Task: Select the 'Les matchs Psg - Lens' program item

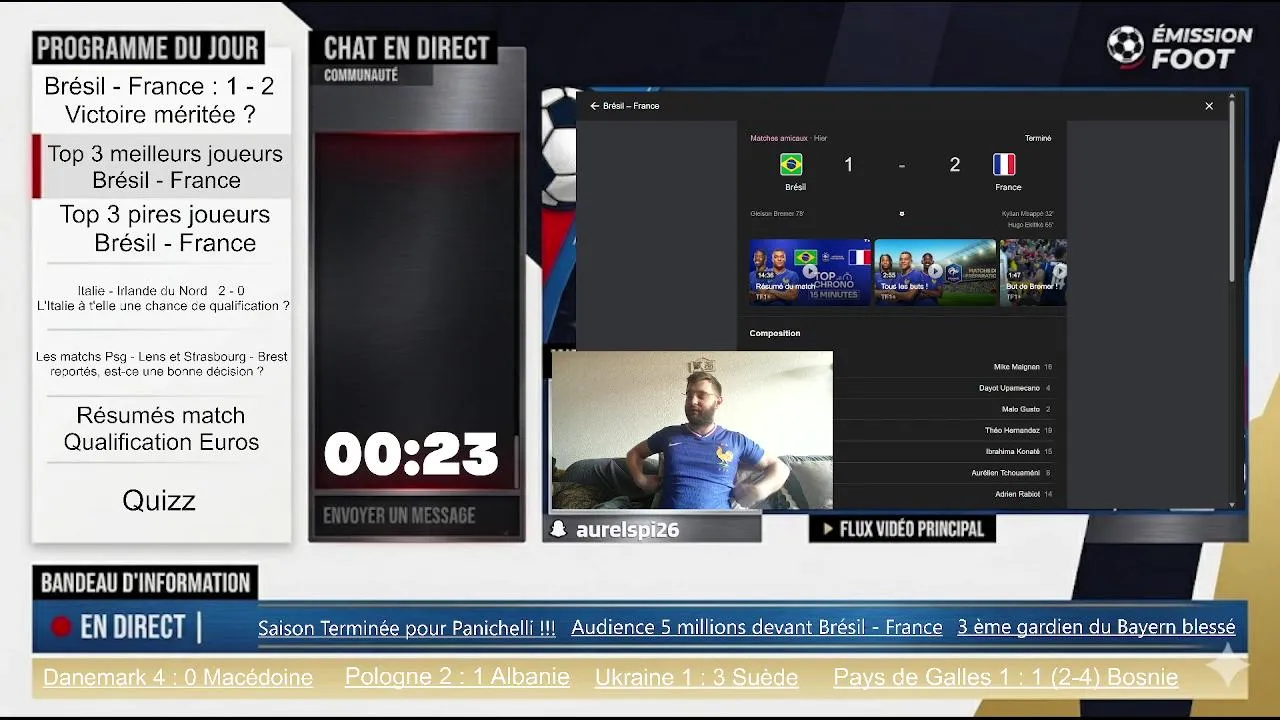Action: pos(161,364)
